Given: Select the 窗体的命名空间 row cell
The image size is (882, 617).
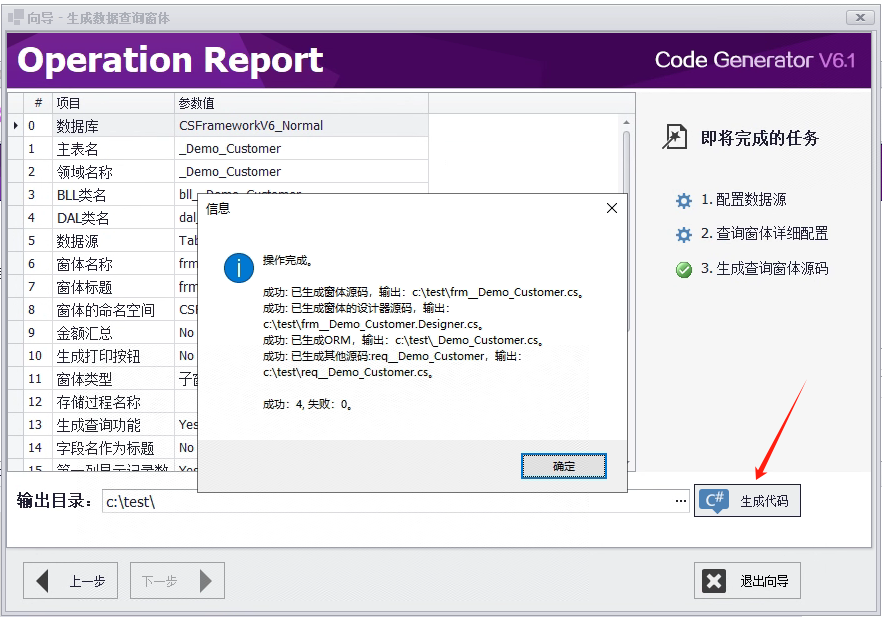Looking at the screenshot, I should pyautogui.click(x=113, y=310).
